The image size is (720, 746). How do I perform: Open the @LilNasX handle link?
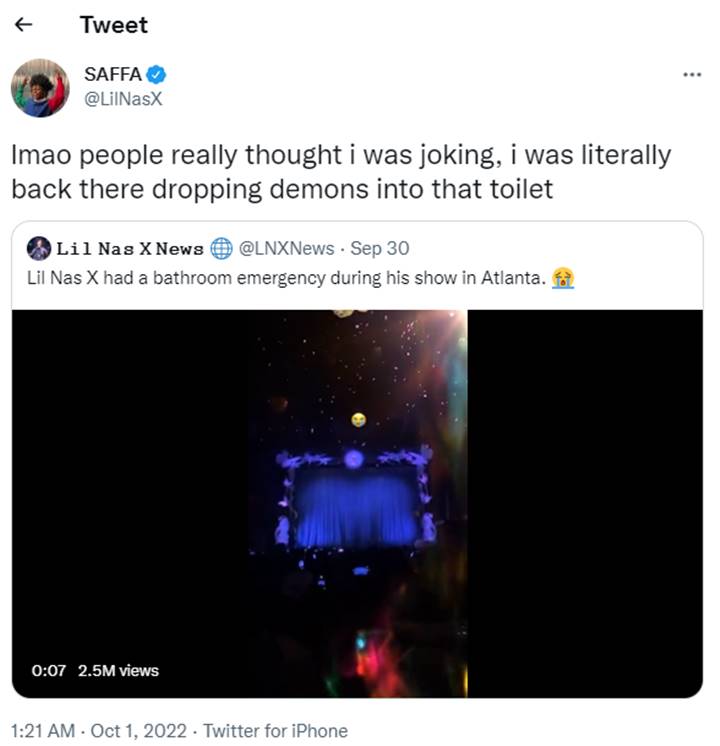point(123,99)
